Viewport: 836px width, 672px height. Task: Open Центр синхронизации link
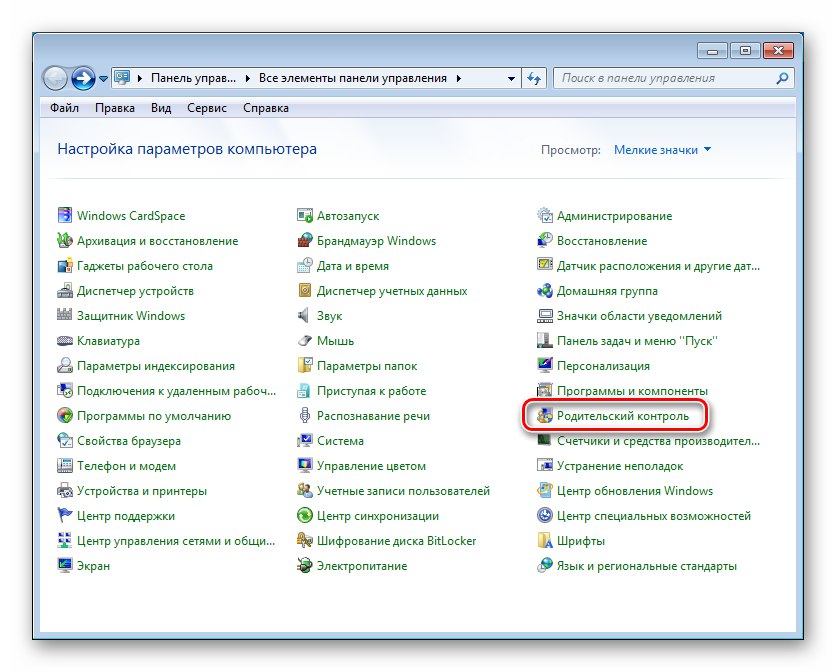tap(377, 516)
